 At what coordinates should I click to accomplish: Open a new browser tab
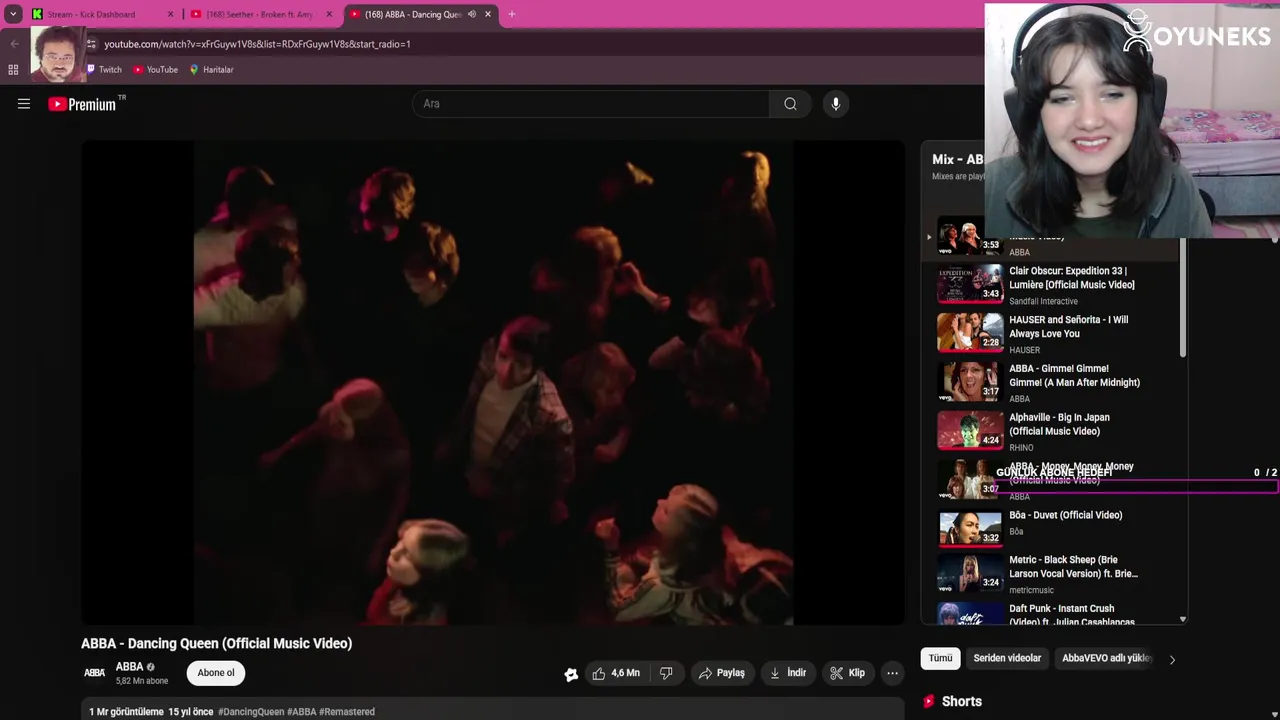click(x=512, y=14)
